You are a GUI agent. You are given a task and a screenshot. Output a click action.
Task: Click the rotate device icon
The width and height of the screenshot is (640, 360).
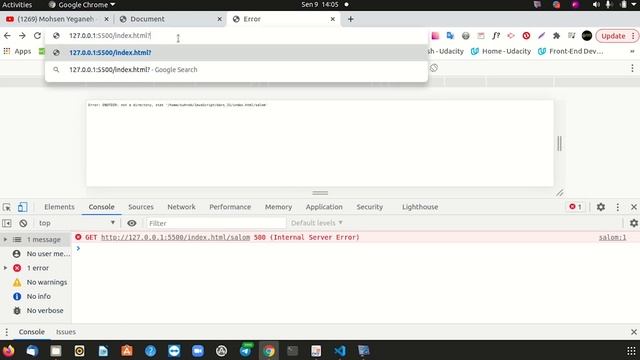coord(434,68)
